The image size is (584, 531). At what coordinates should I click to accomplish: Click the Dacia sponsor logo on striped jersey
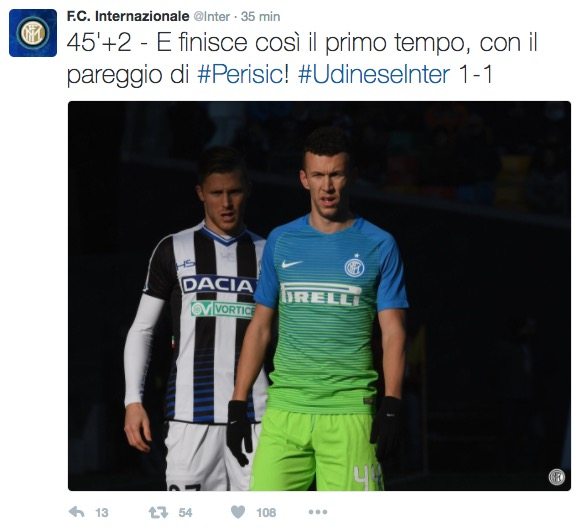[x=218, y=285]
